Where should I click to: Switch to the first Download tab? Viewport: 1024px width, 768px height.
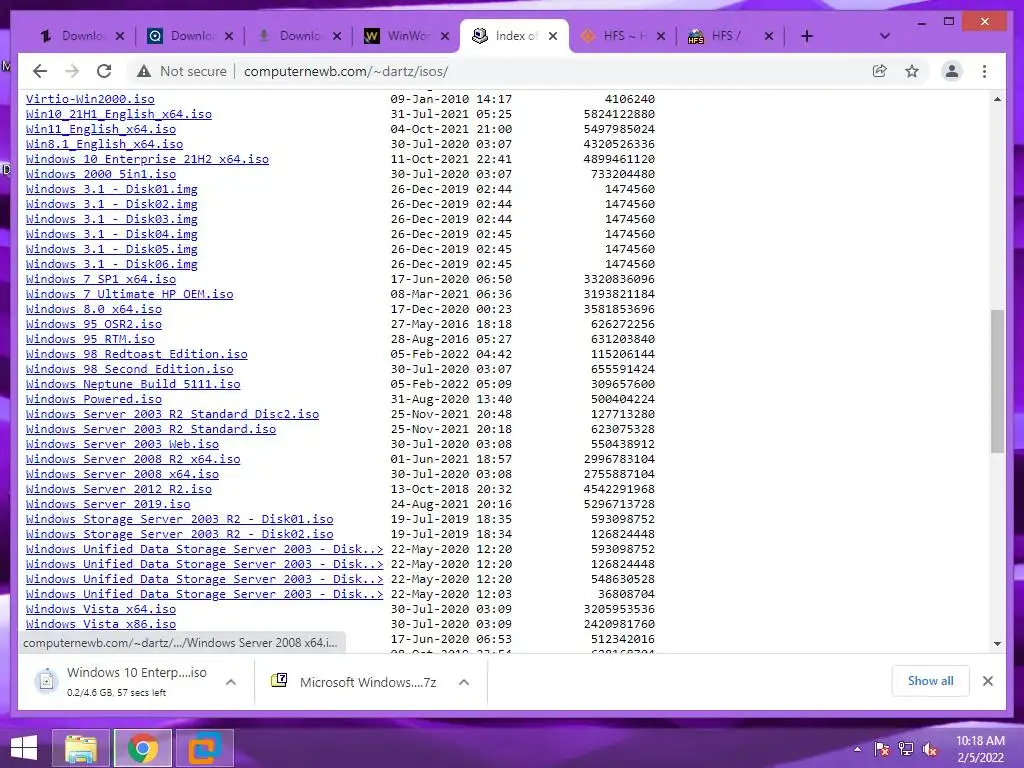coord(80,36)
